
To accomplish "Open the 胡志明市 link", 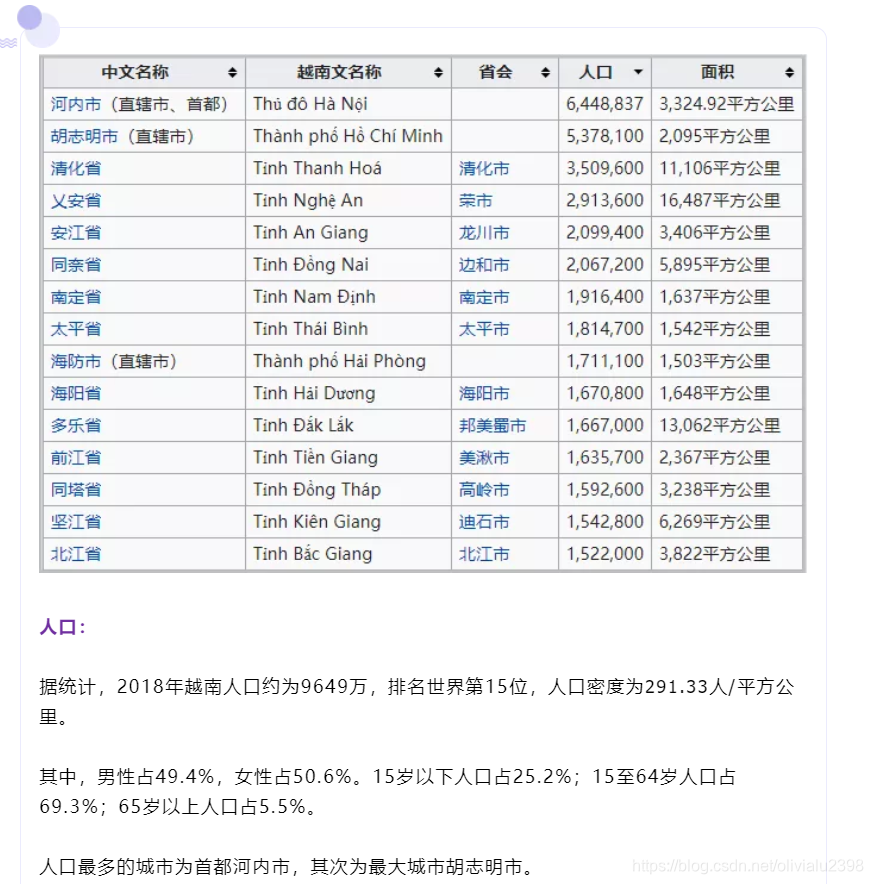I will 84,136.
